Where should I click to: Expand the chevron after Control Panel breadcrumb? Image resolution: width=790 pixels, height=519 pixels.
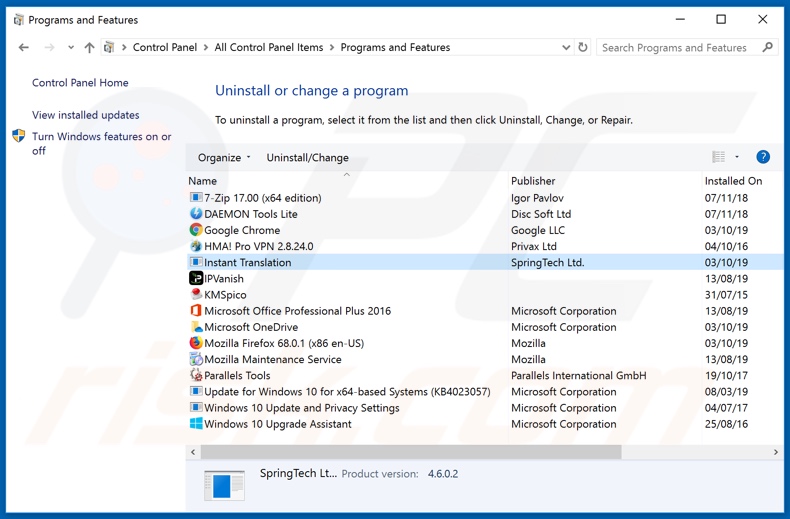point(206,47)
